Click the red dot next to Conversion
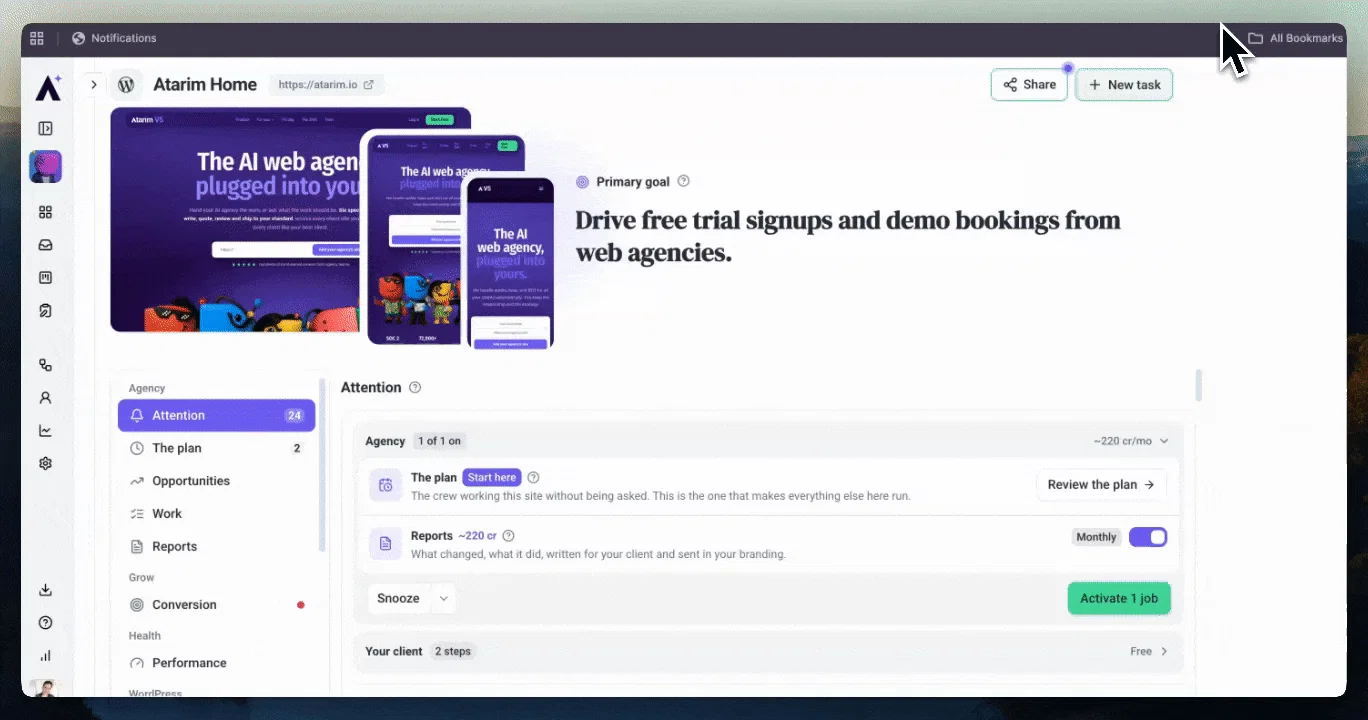This screenshot has height=720, width=1368. 301,605
